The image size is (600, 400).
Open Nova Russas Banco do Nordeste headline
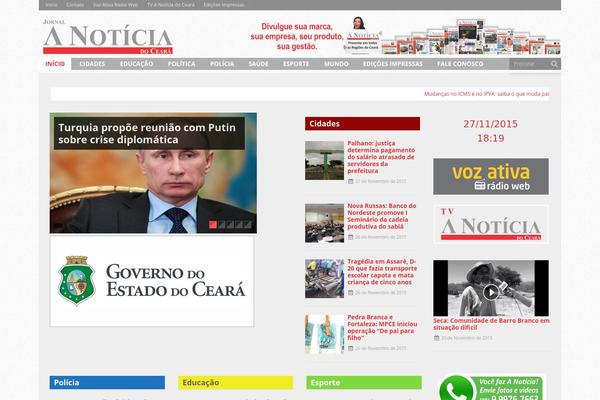click(x=382, y=216)
